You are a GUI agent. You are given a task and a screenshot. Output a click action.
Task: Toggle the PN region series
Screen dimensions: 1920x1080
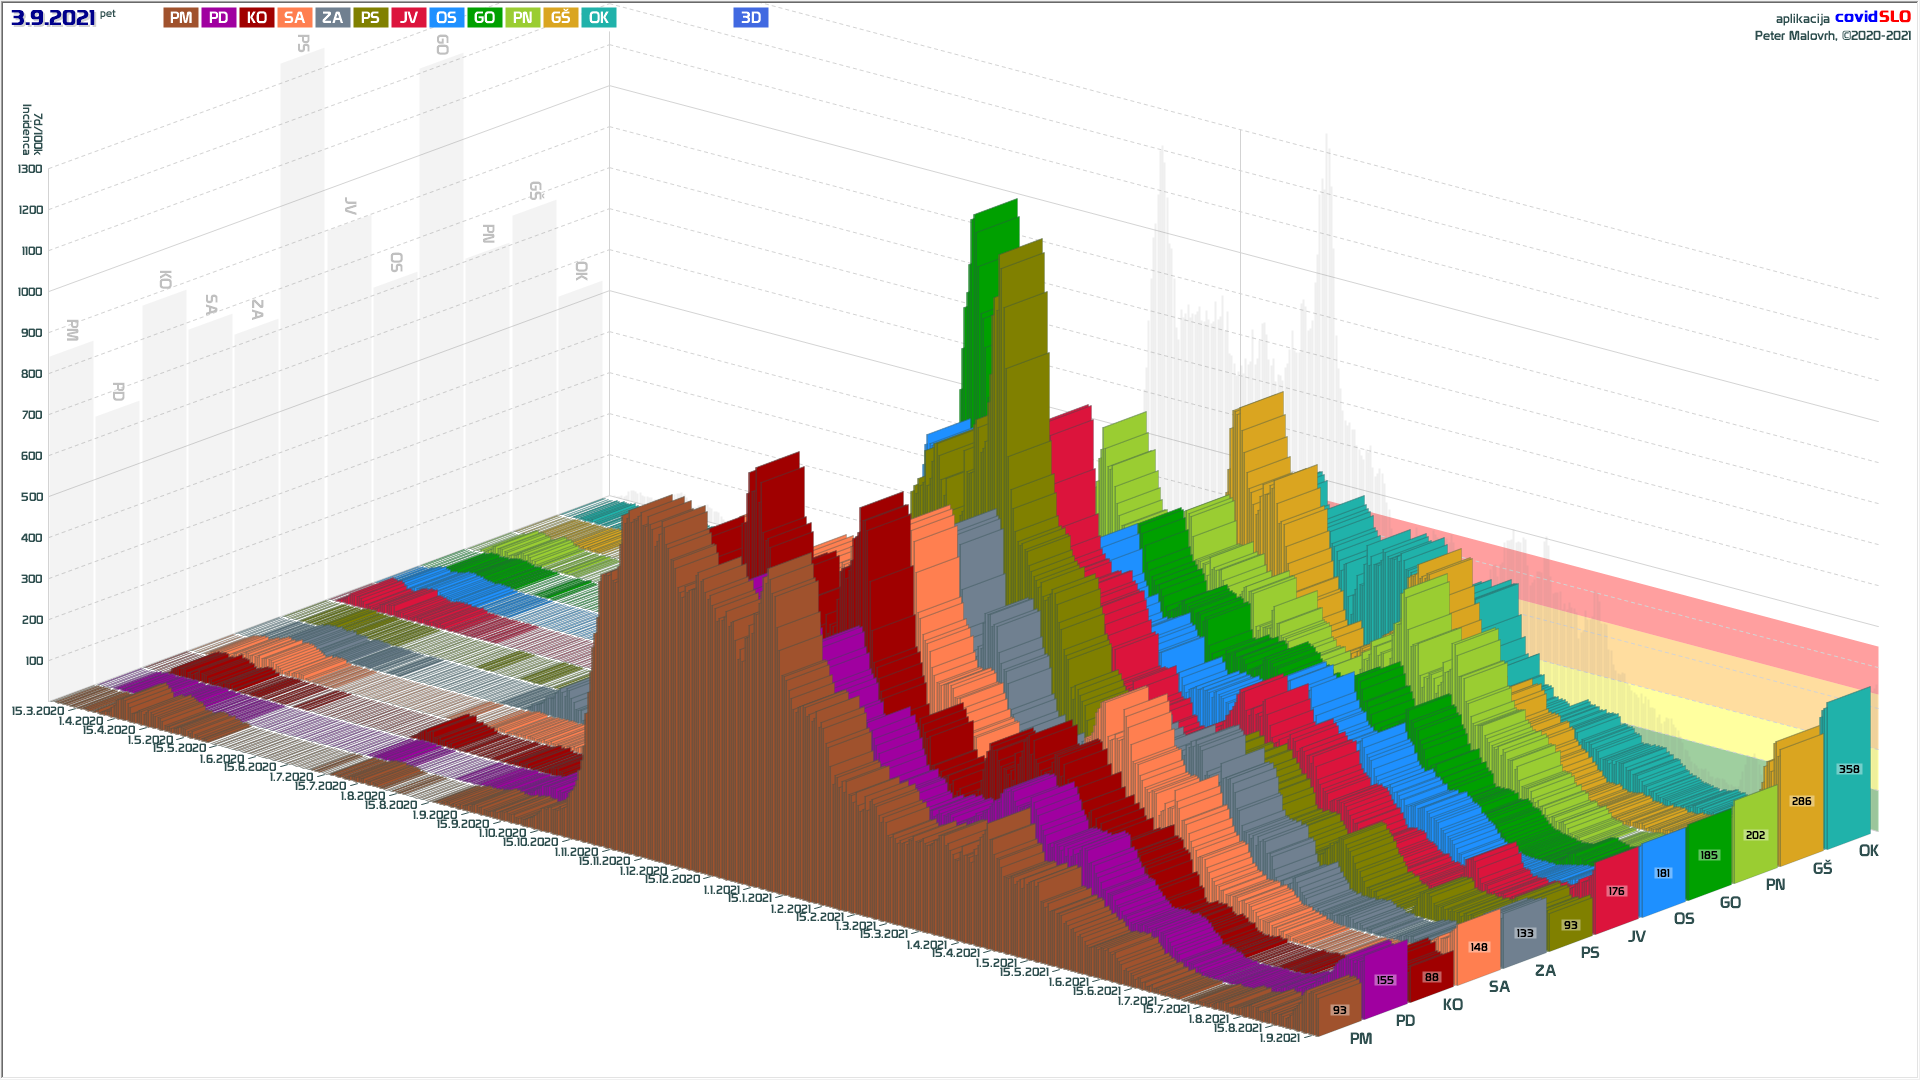click(x=522, y=18)
